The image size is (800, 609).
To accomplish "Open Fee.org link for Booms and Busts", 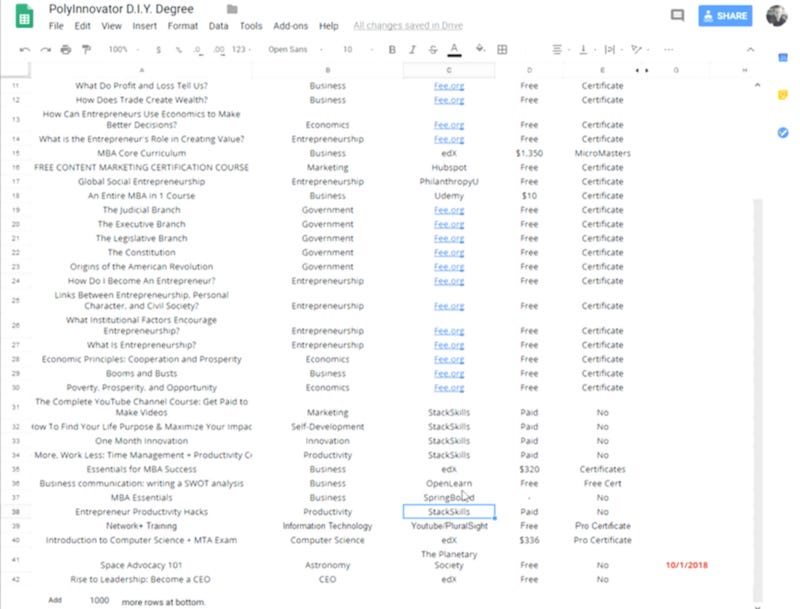I will click(448, 374).
